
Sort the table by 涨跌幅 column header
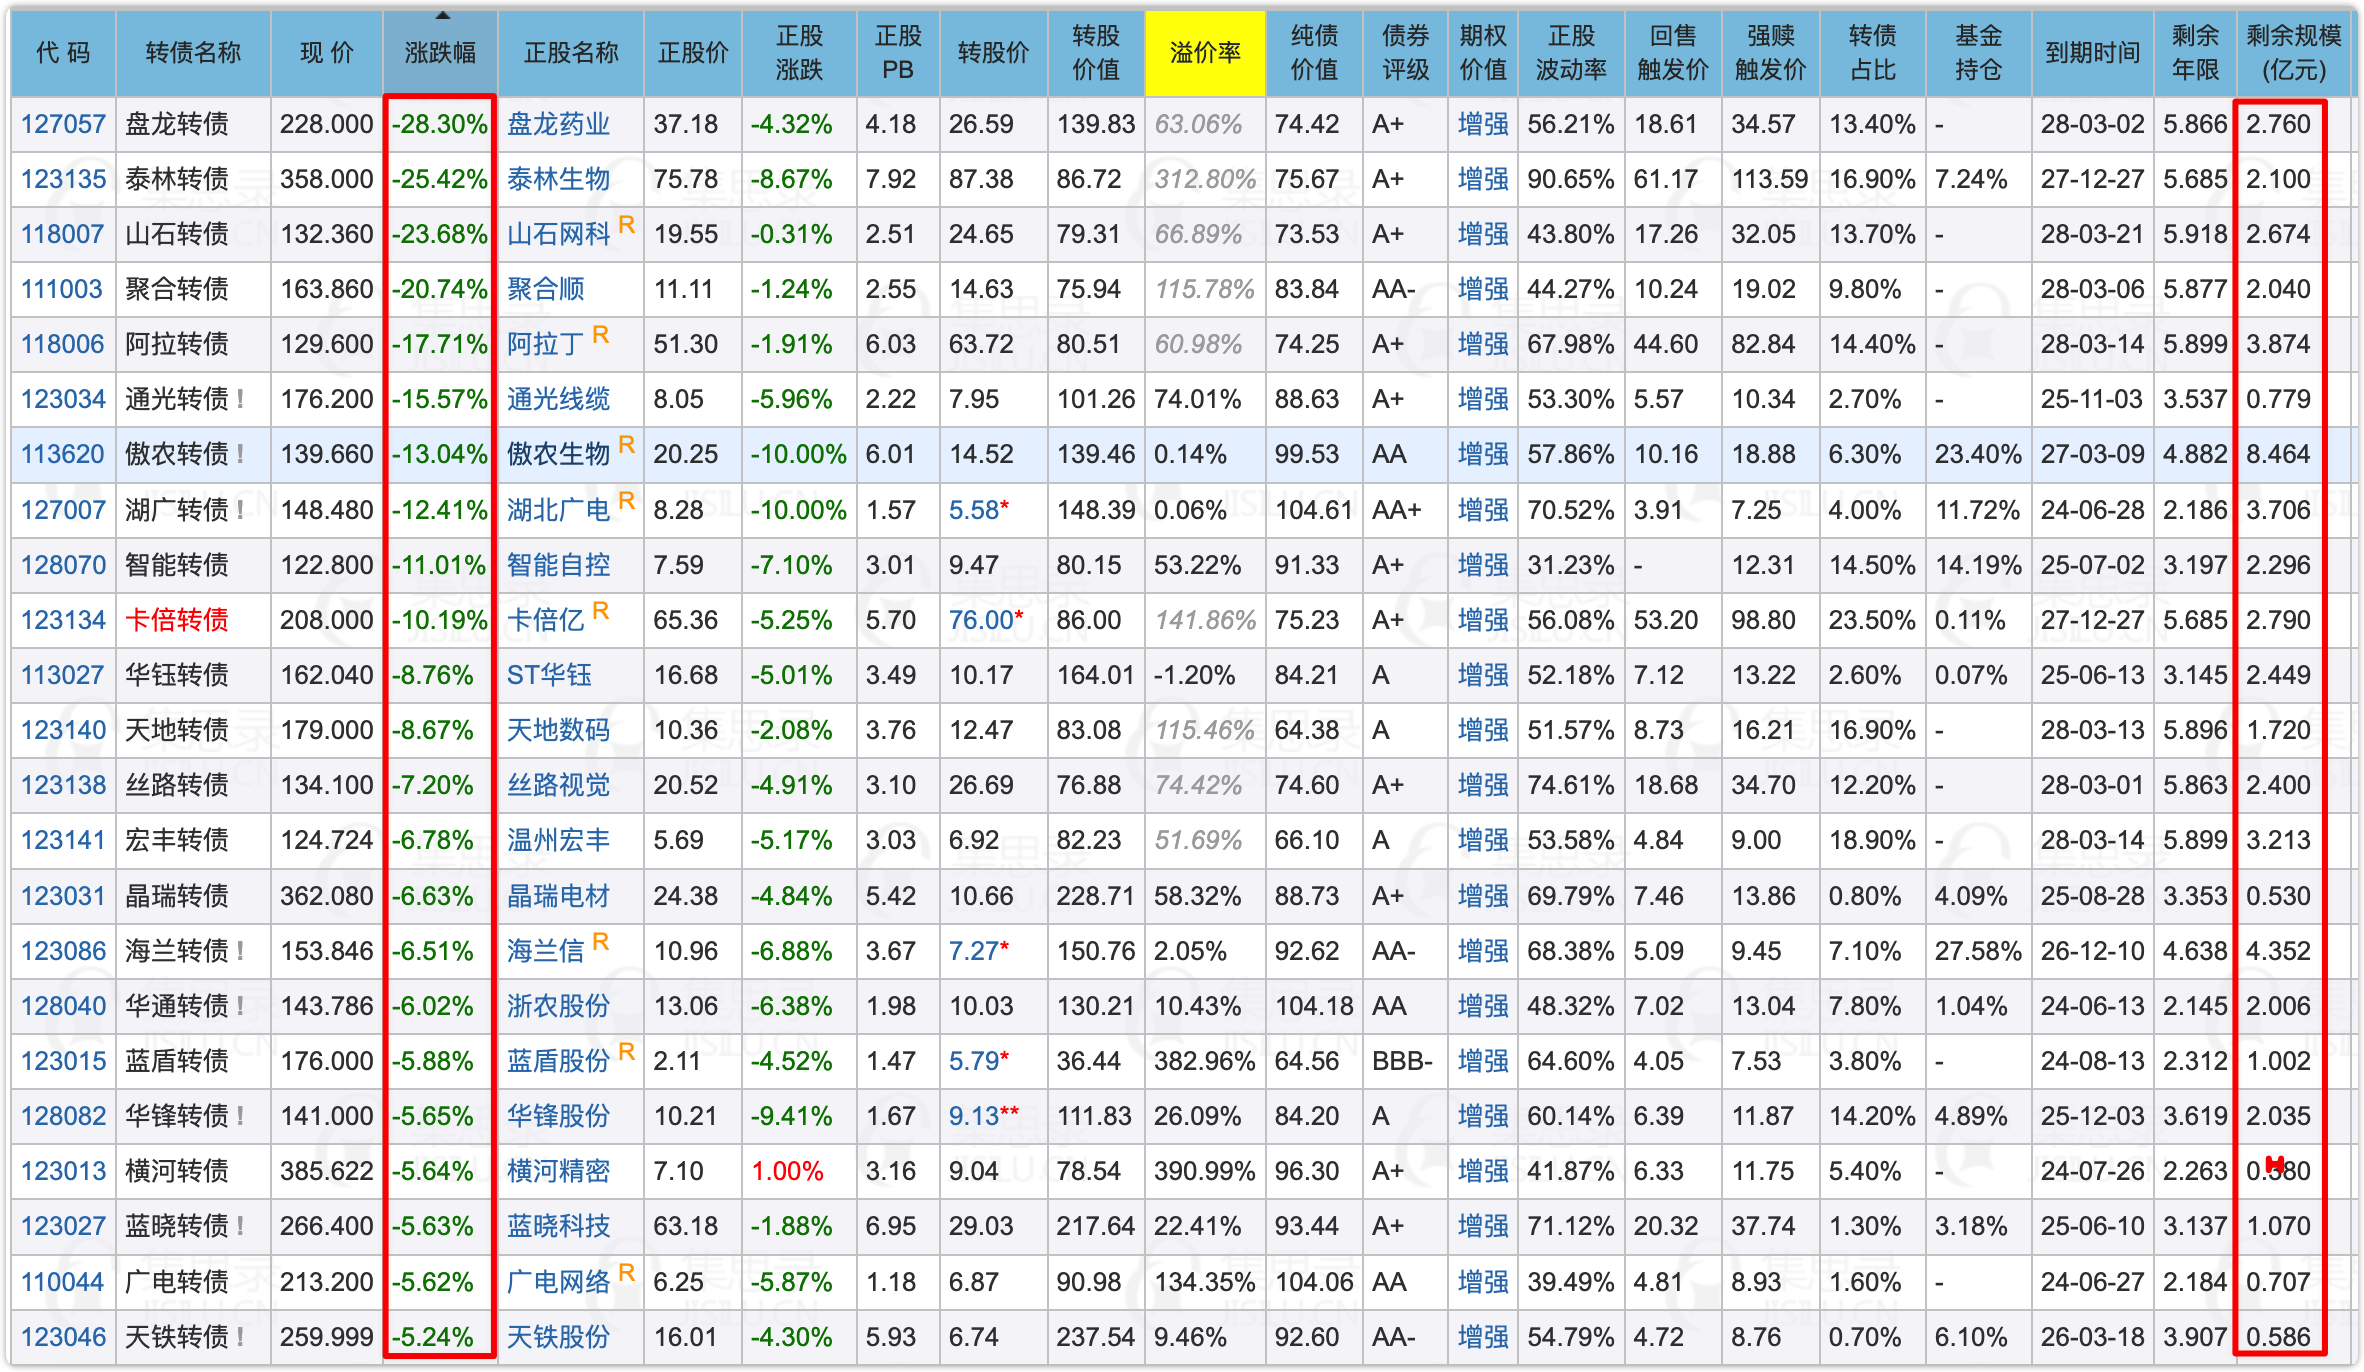pos(440,53)
